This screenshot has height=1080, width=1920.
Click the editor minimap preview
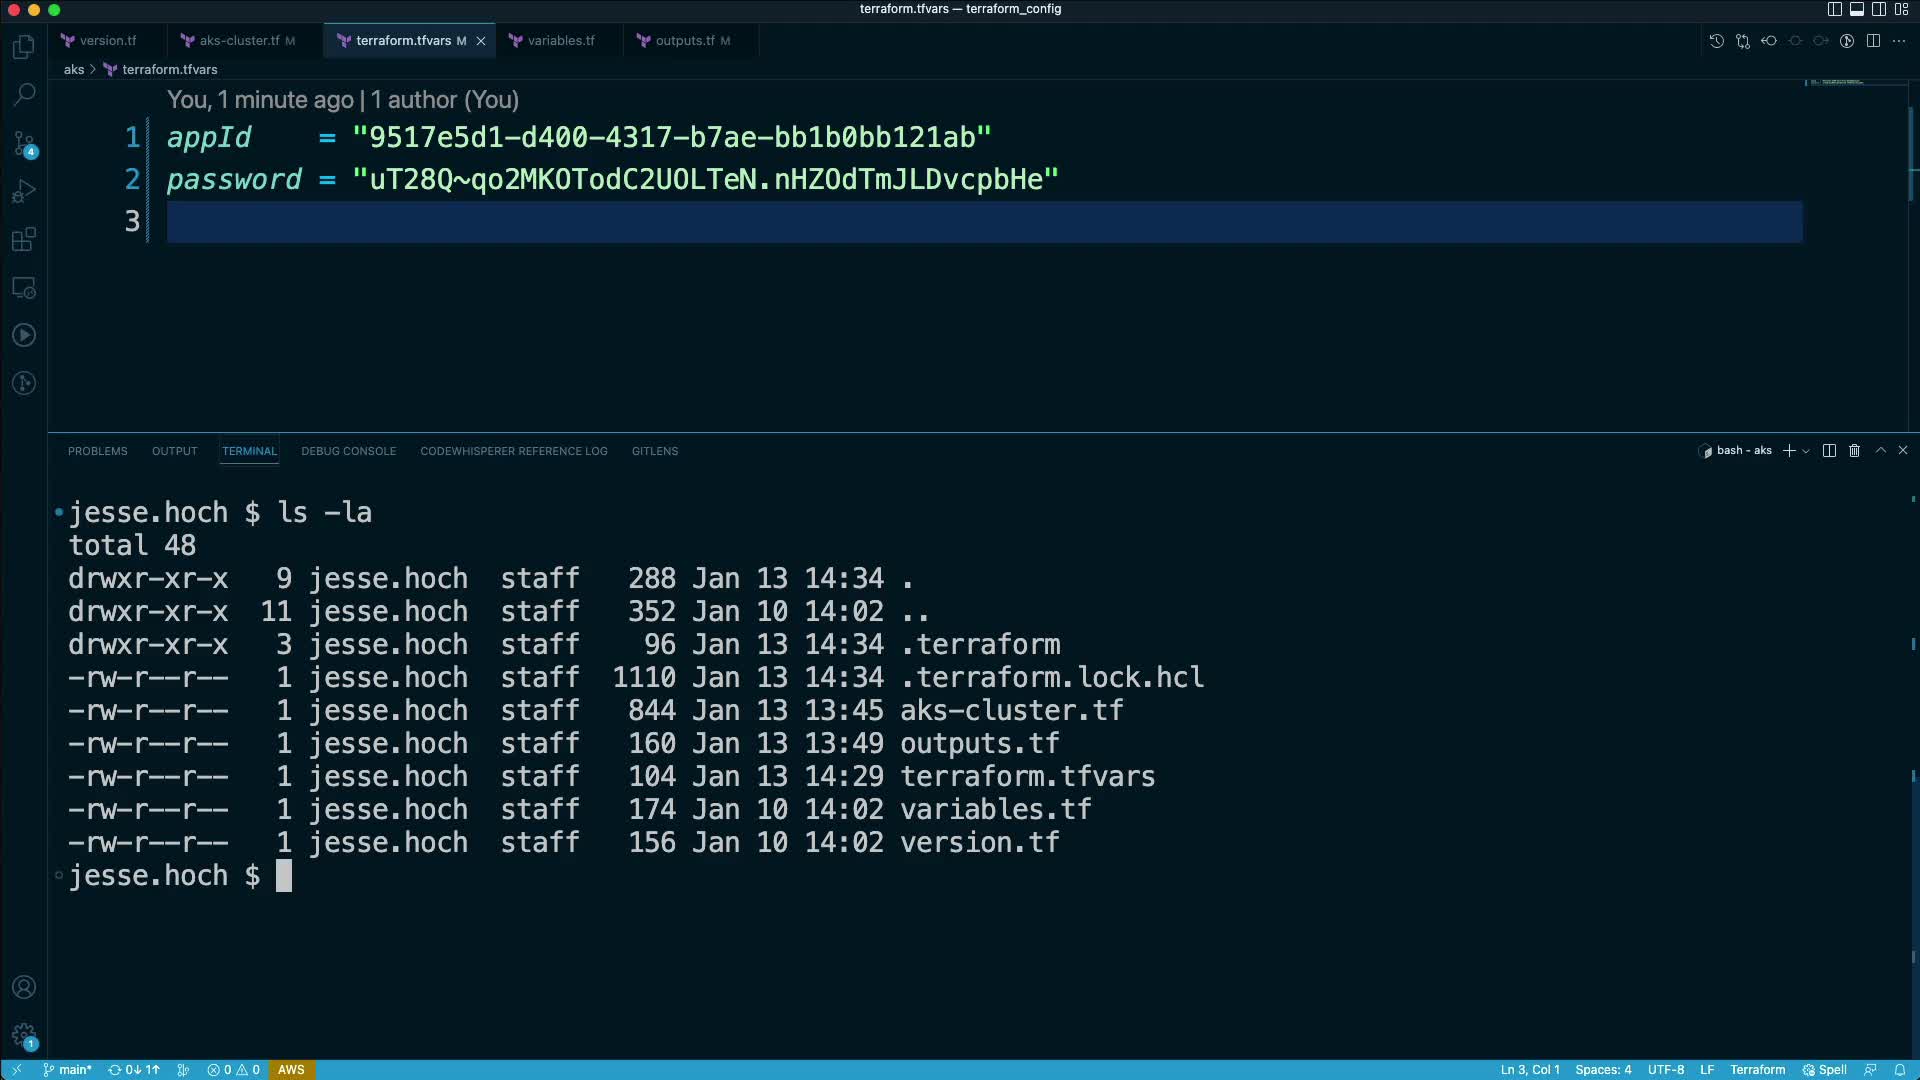(1838, 82)
